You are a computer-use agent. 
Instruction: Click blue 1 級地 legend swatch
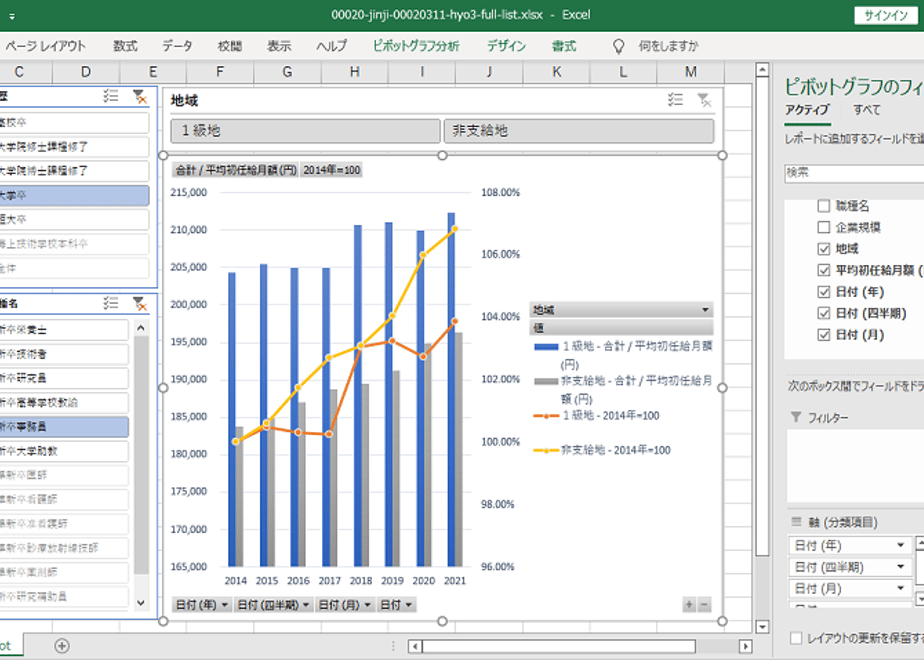[x=546, y=346]
